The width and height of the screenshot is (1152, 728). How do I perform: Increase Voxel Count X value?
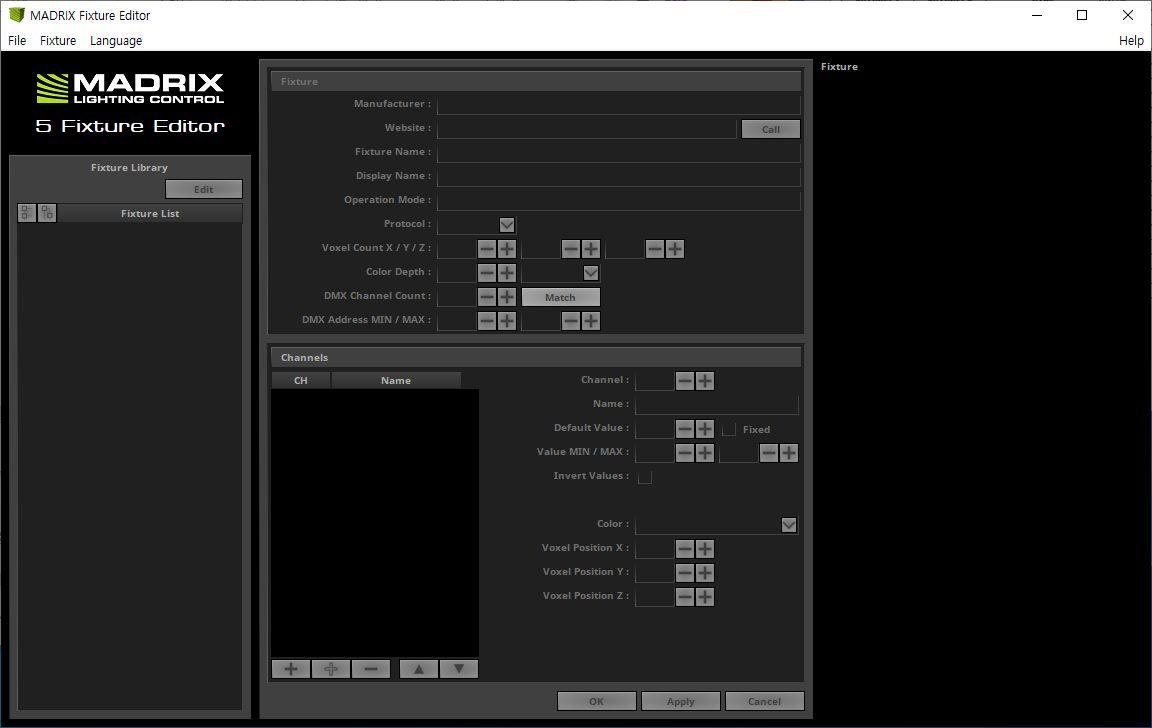(507, 249)
